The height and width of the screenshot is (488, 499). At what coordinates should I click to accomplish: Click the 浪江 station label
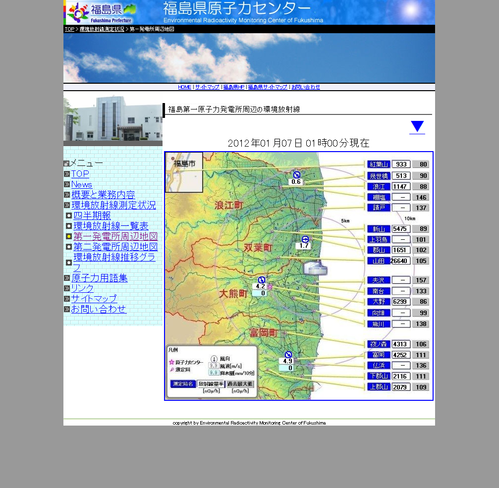point(378,187)
